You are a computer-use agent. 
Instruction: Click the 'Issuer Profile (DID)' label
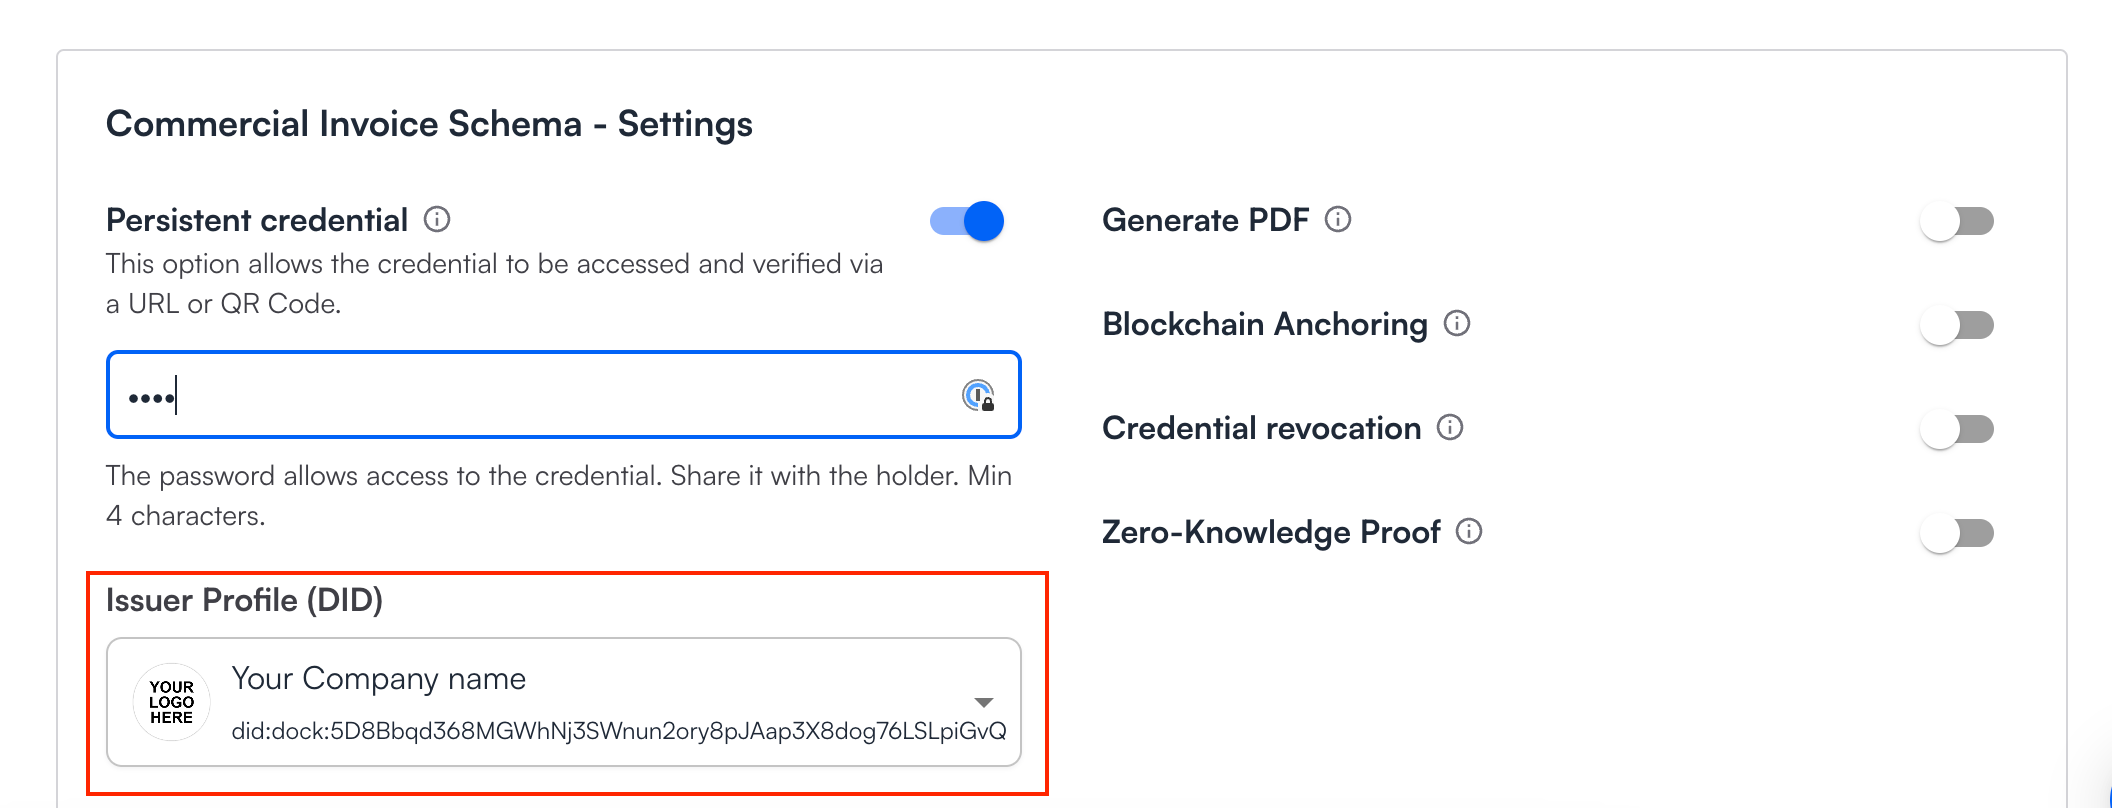tap(244, 600)
